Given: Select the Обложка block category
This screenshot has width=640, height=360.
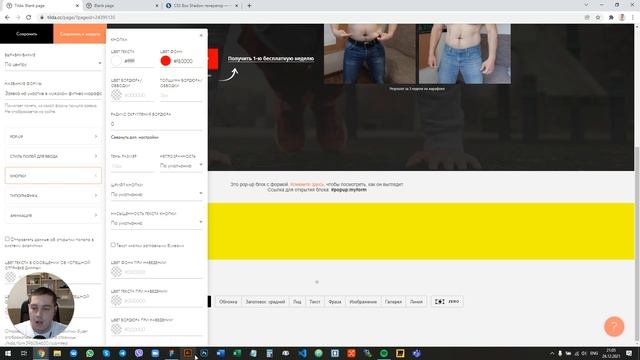Looking at the screenshot, I should pos(228,302).
